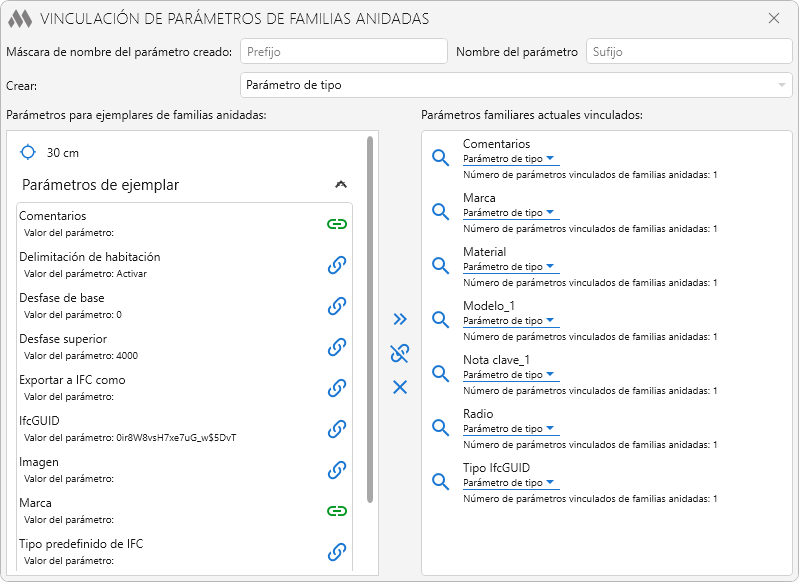Click the X delete icon in center column

400,387
